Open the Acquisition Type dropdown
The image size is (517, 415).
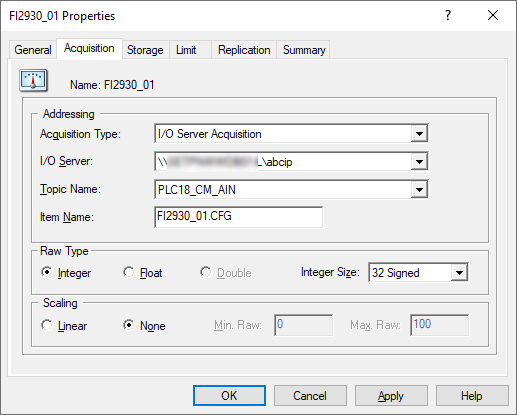(x=419, y=134)
